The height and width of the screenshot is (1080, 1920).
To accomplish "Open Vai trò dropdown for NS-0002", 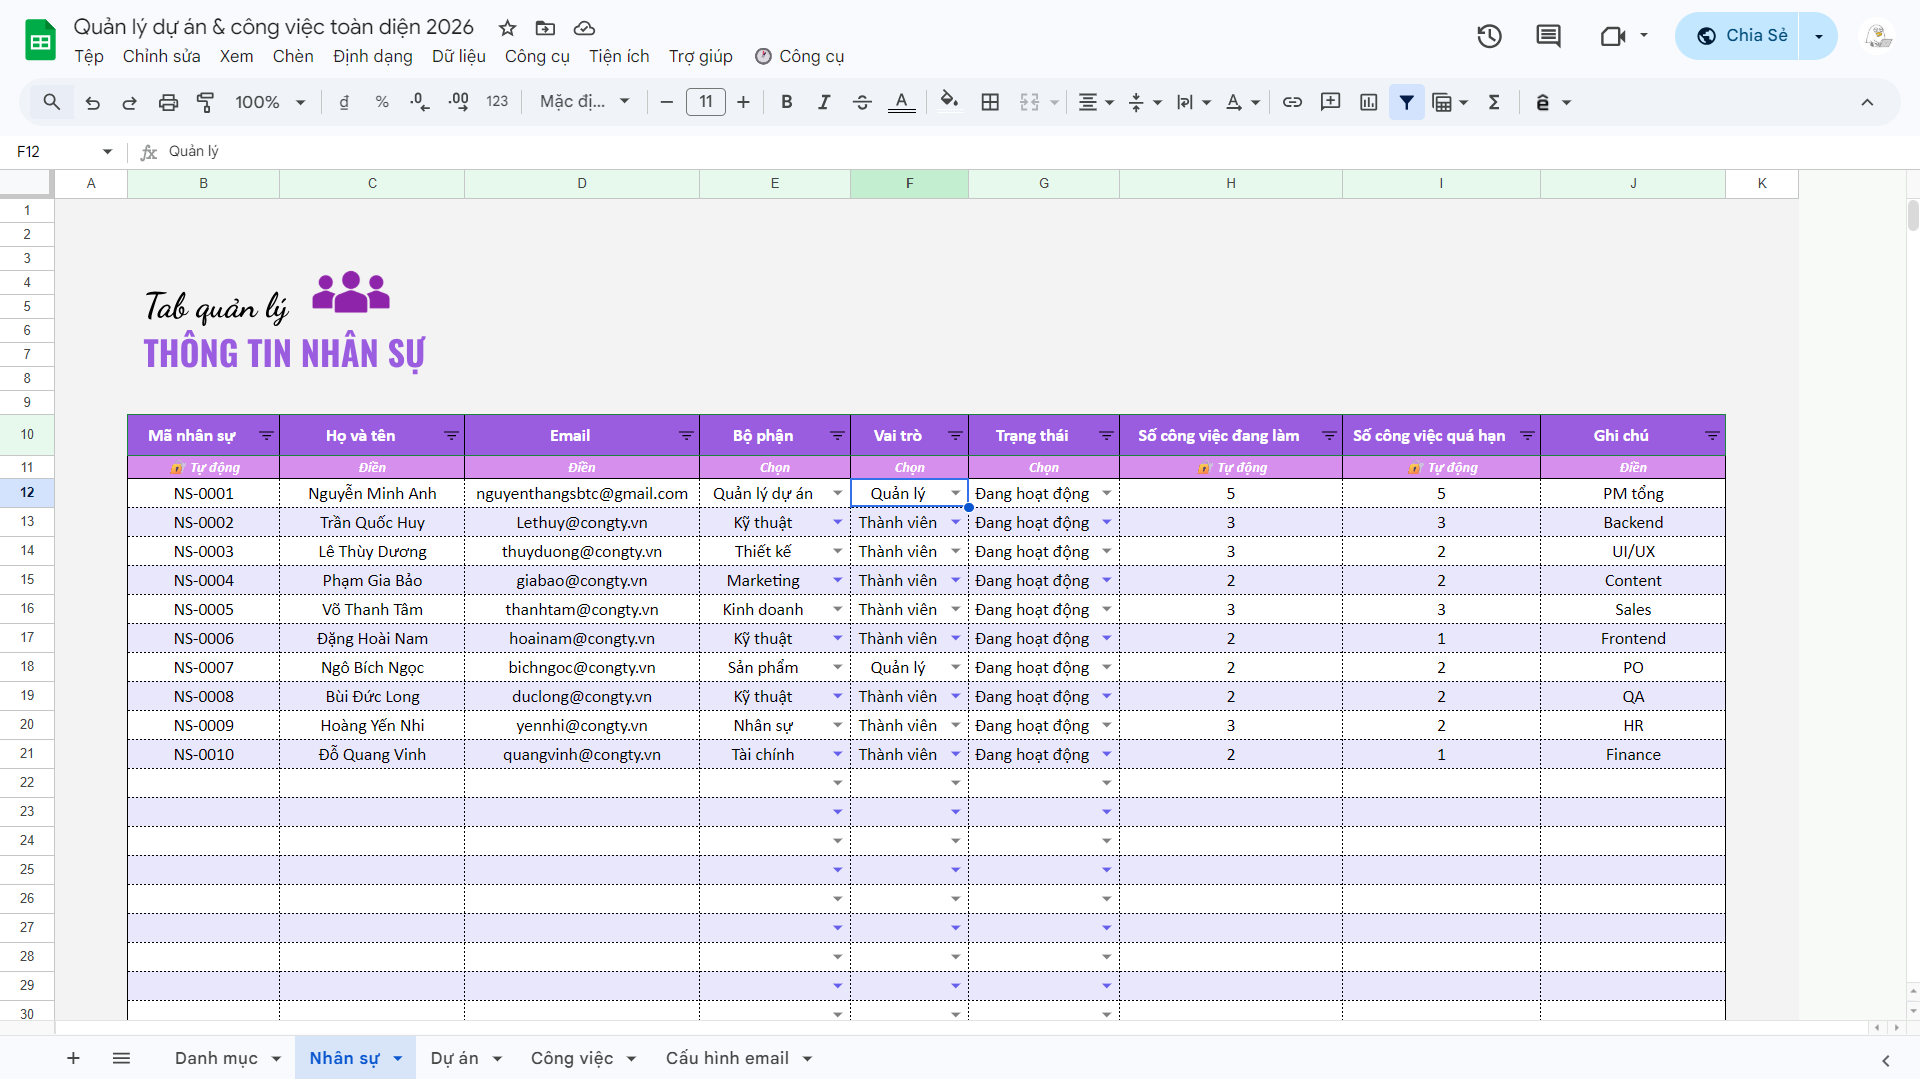I will (x=955, y=523).
